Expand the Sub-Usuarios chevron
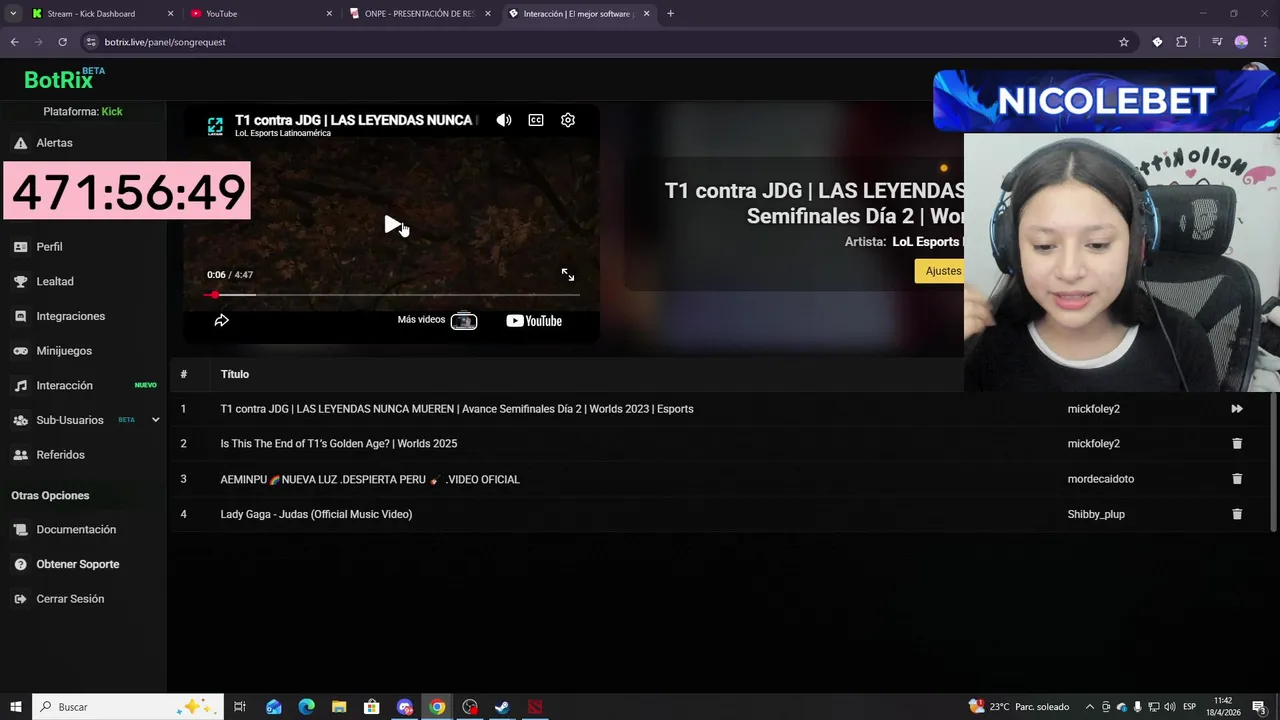Viewport: 1280px width, 720px height. pyautogui.click(x=155, y=420)
